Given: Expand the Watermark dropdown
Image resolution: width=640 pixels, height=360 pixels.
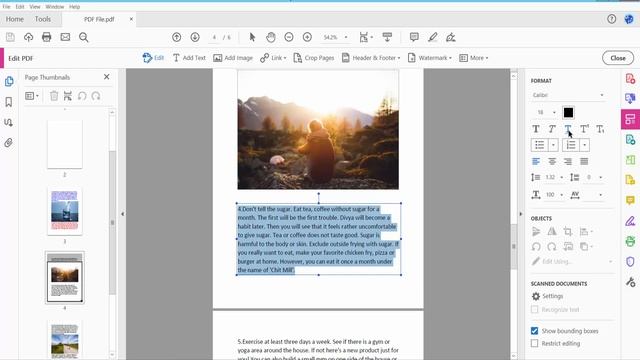Looking at the screenshot, I should (x=450, y=58).
